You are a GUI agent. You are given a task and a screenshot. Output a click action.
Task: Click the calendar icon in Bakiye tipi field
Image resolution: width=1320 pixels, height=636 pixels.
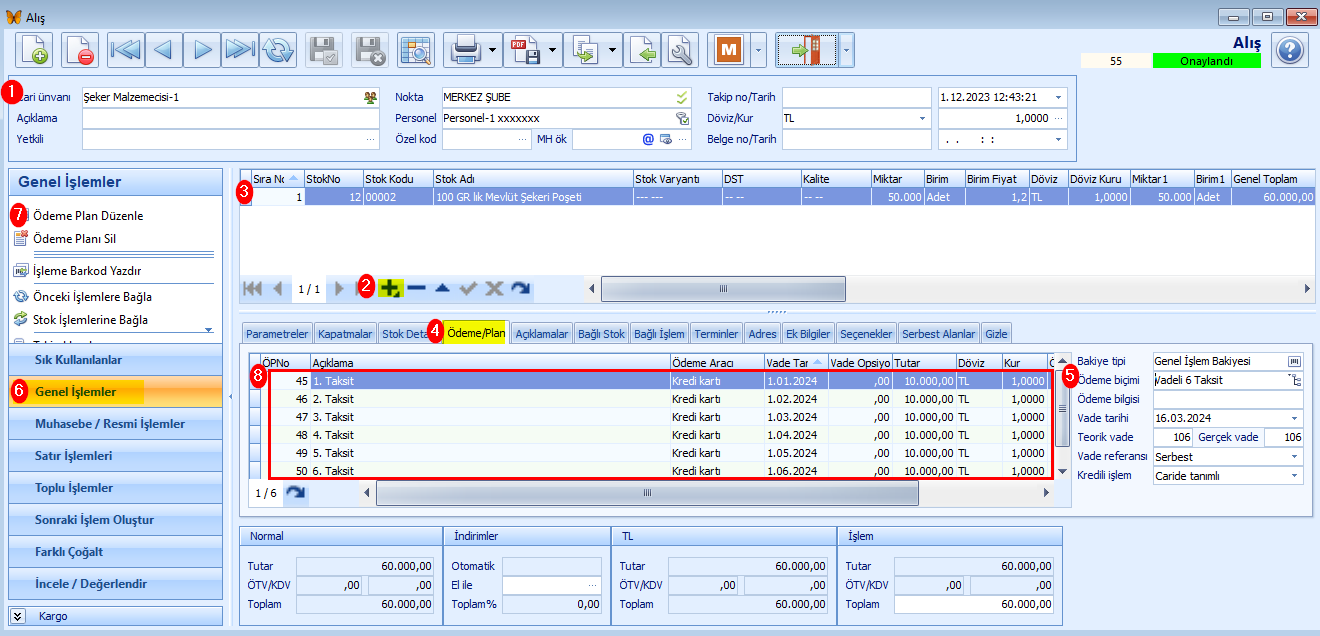1295,361
